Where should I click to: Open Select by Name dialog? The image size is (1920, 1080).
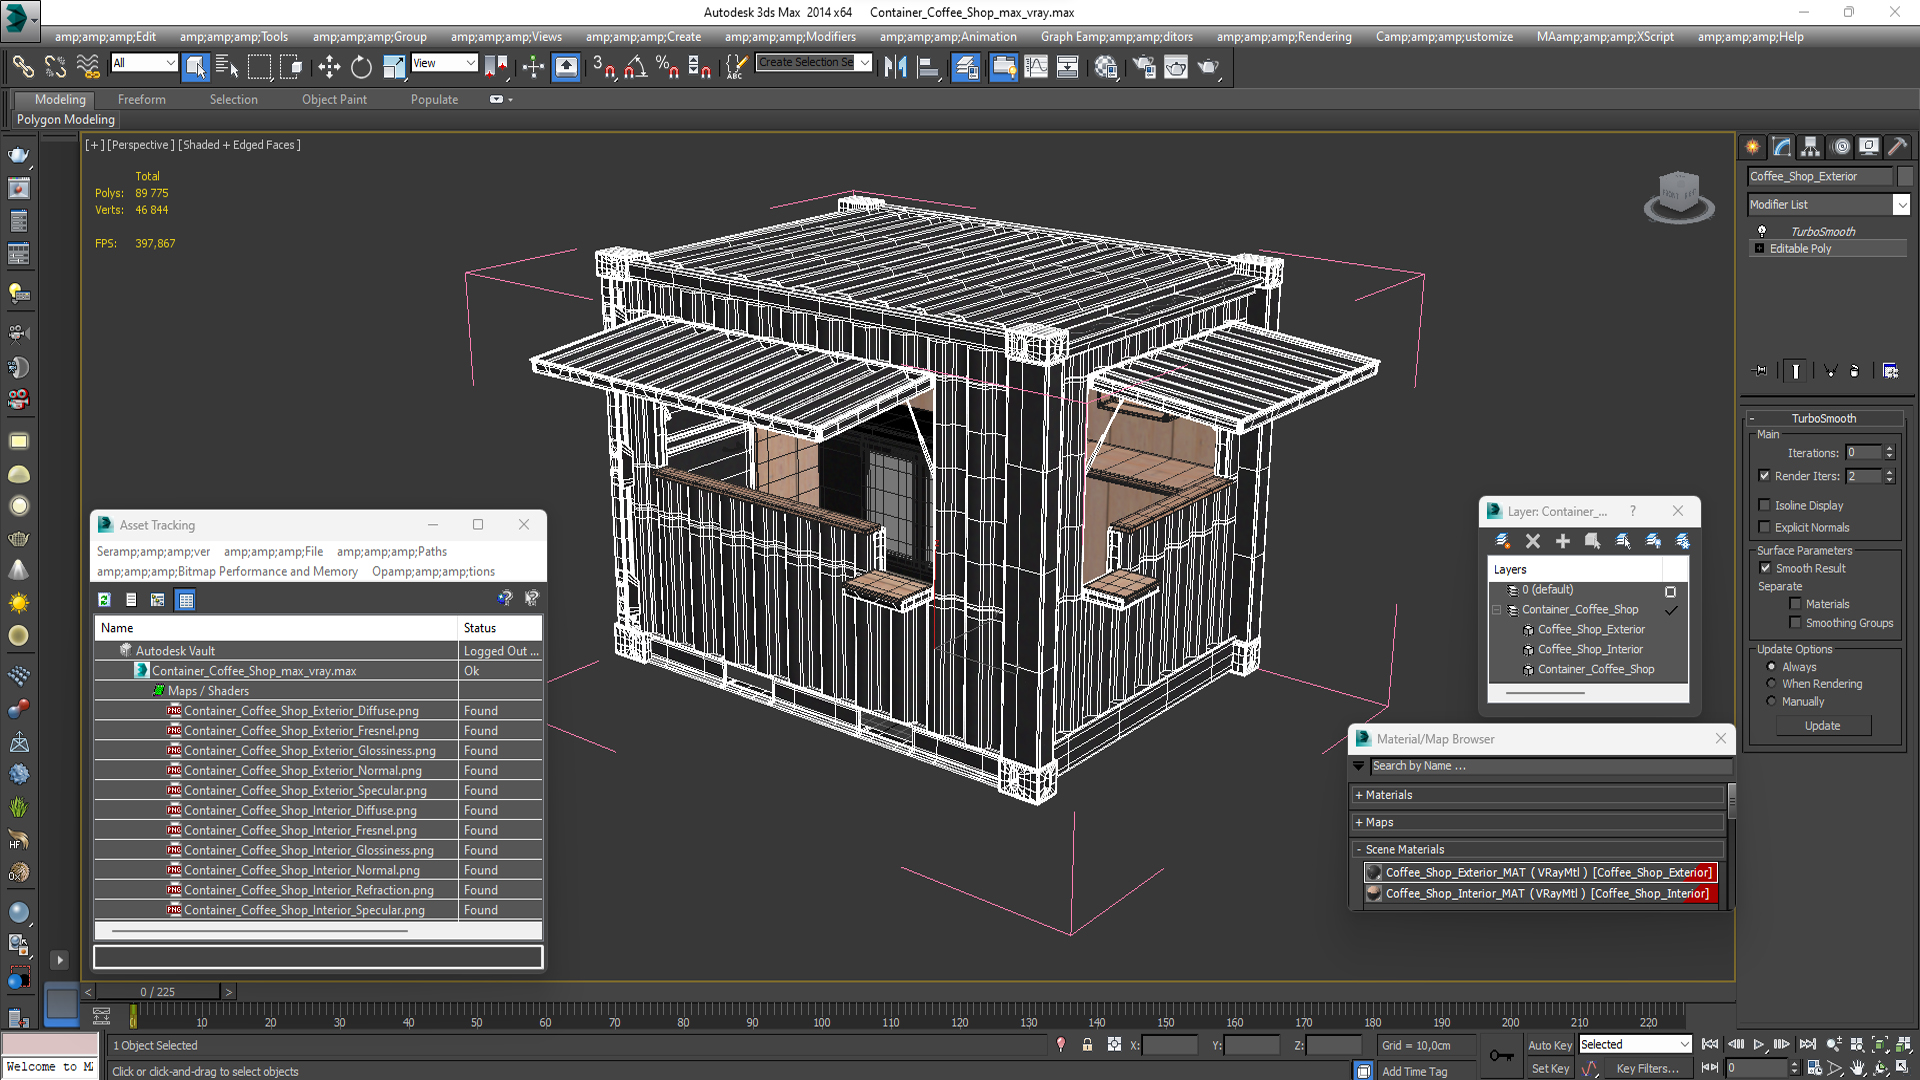pyautogui.click(x=227, y=67)
